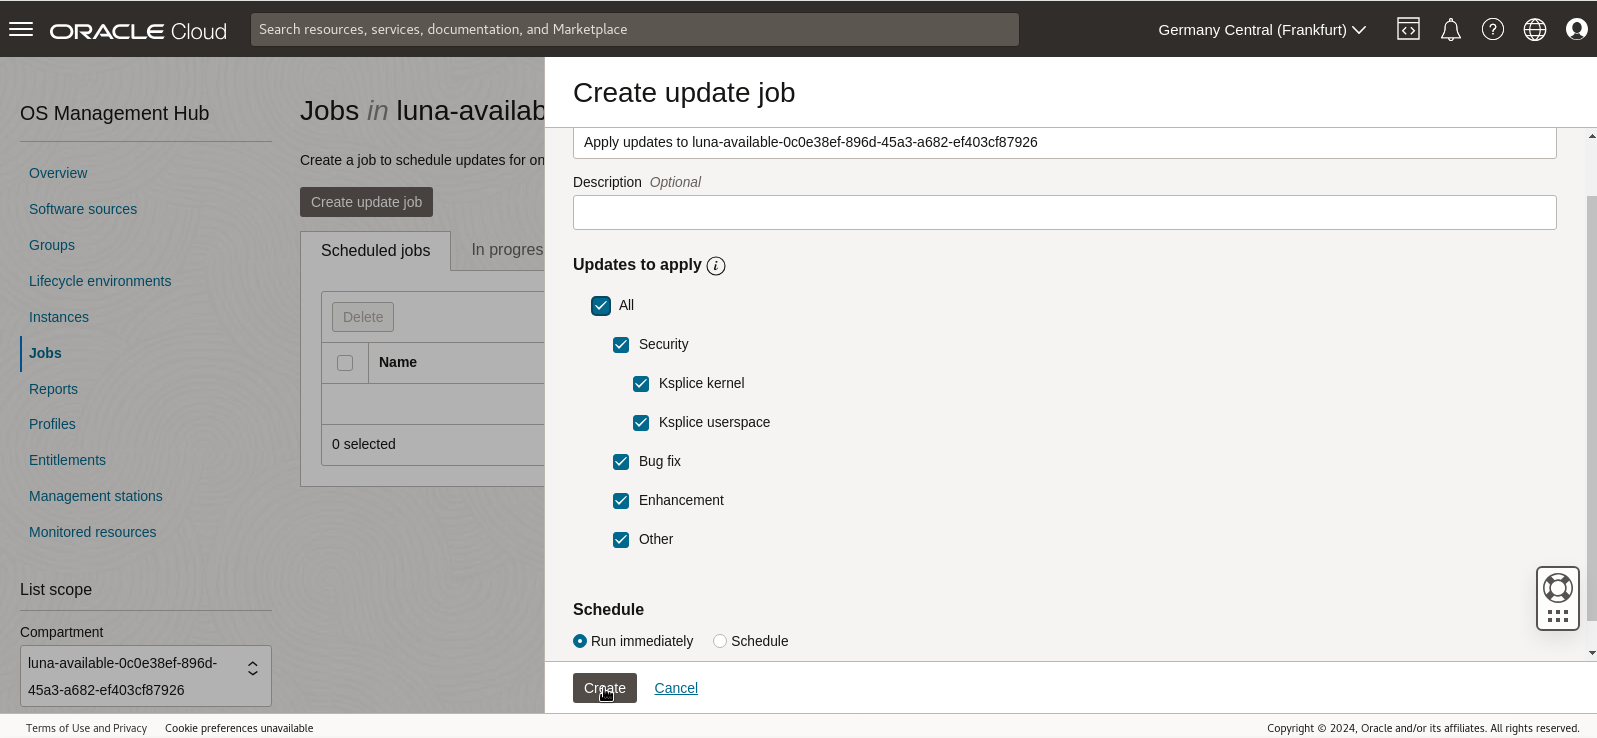Switch to the In progress tab
The image size is (1597, 738).
tap(507, 249)
